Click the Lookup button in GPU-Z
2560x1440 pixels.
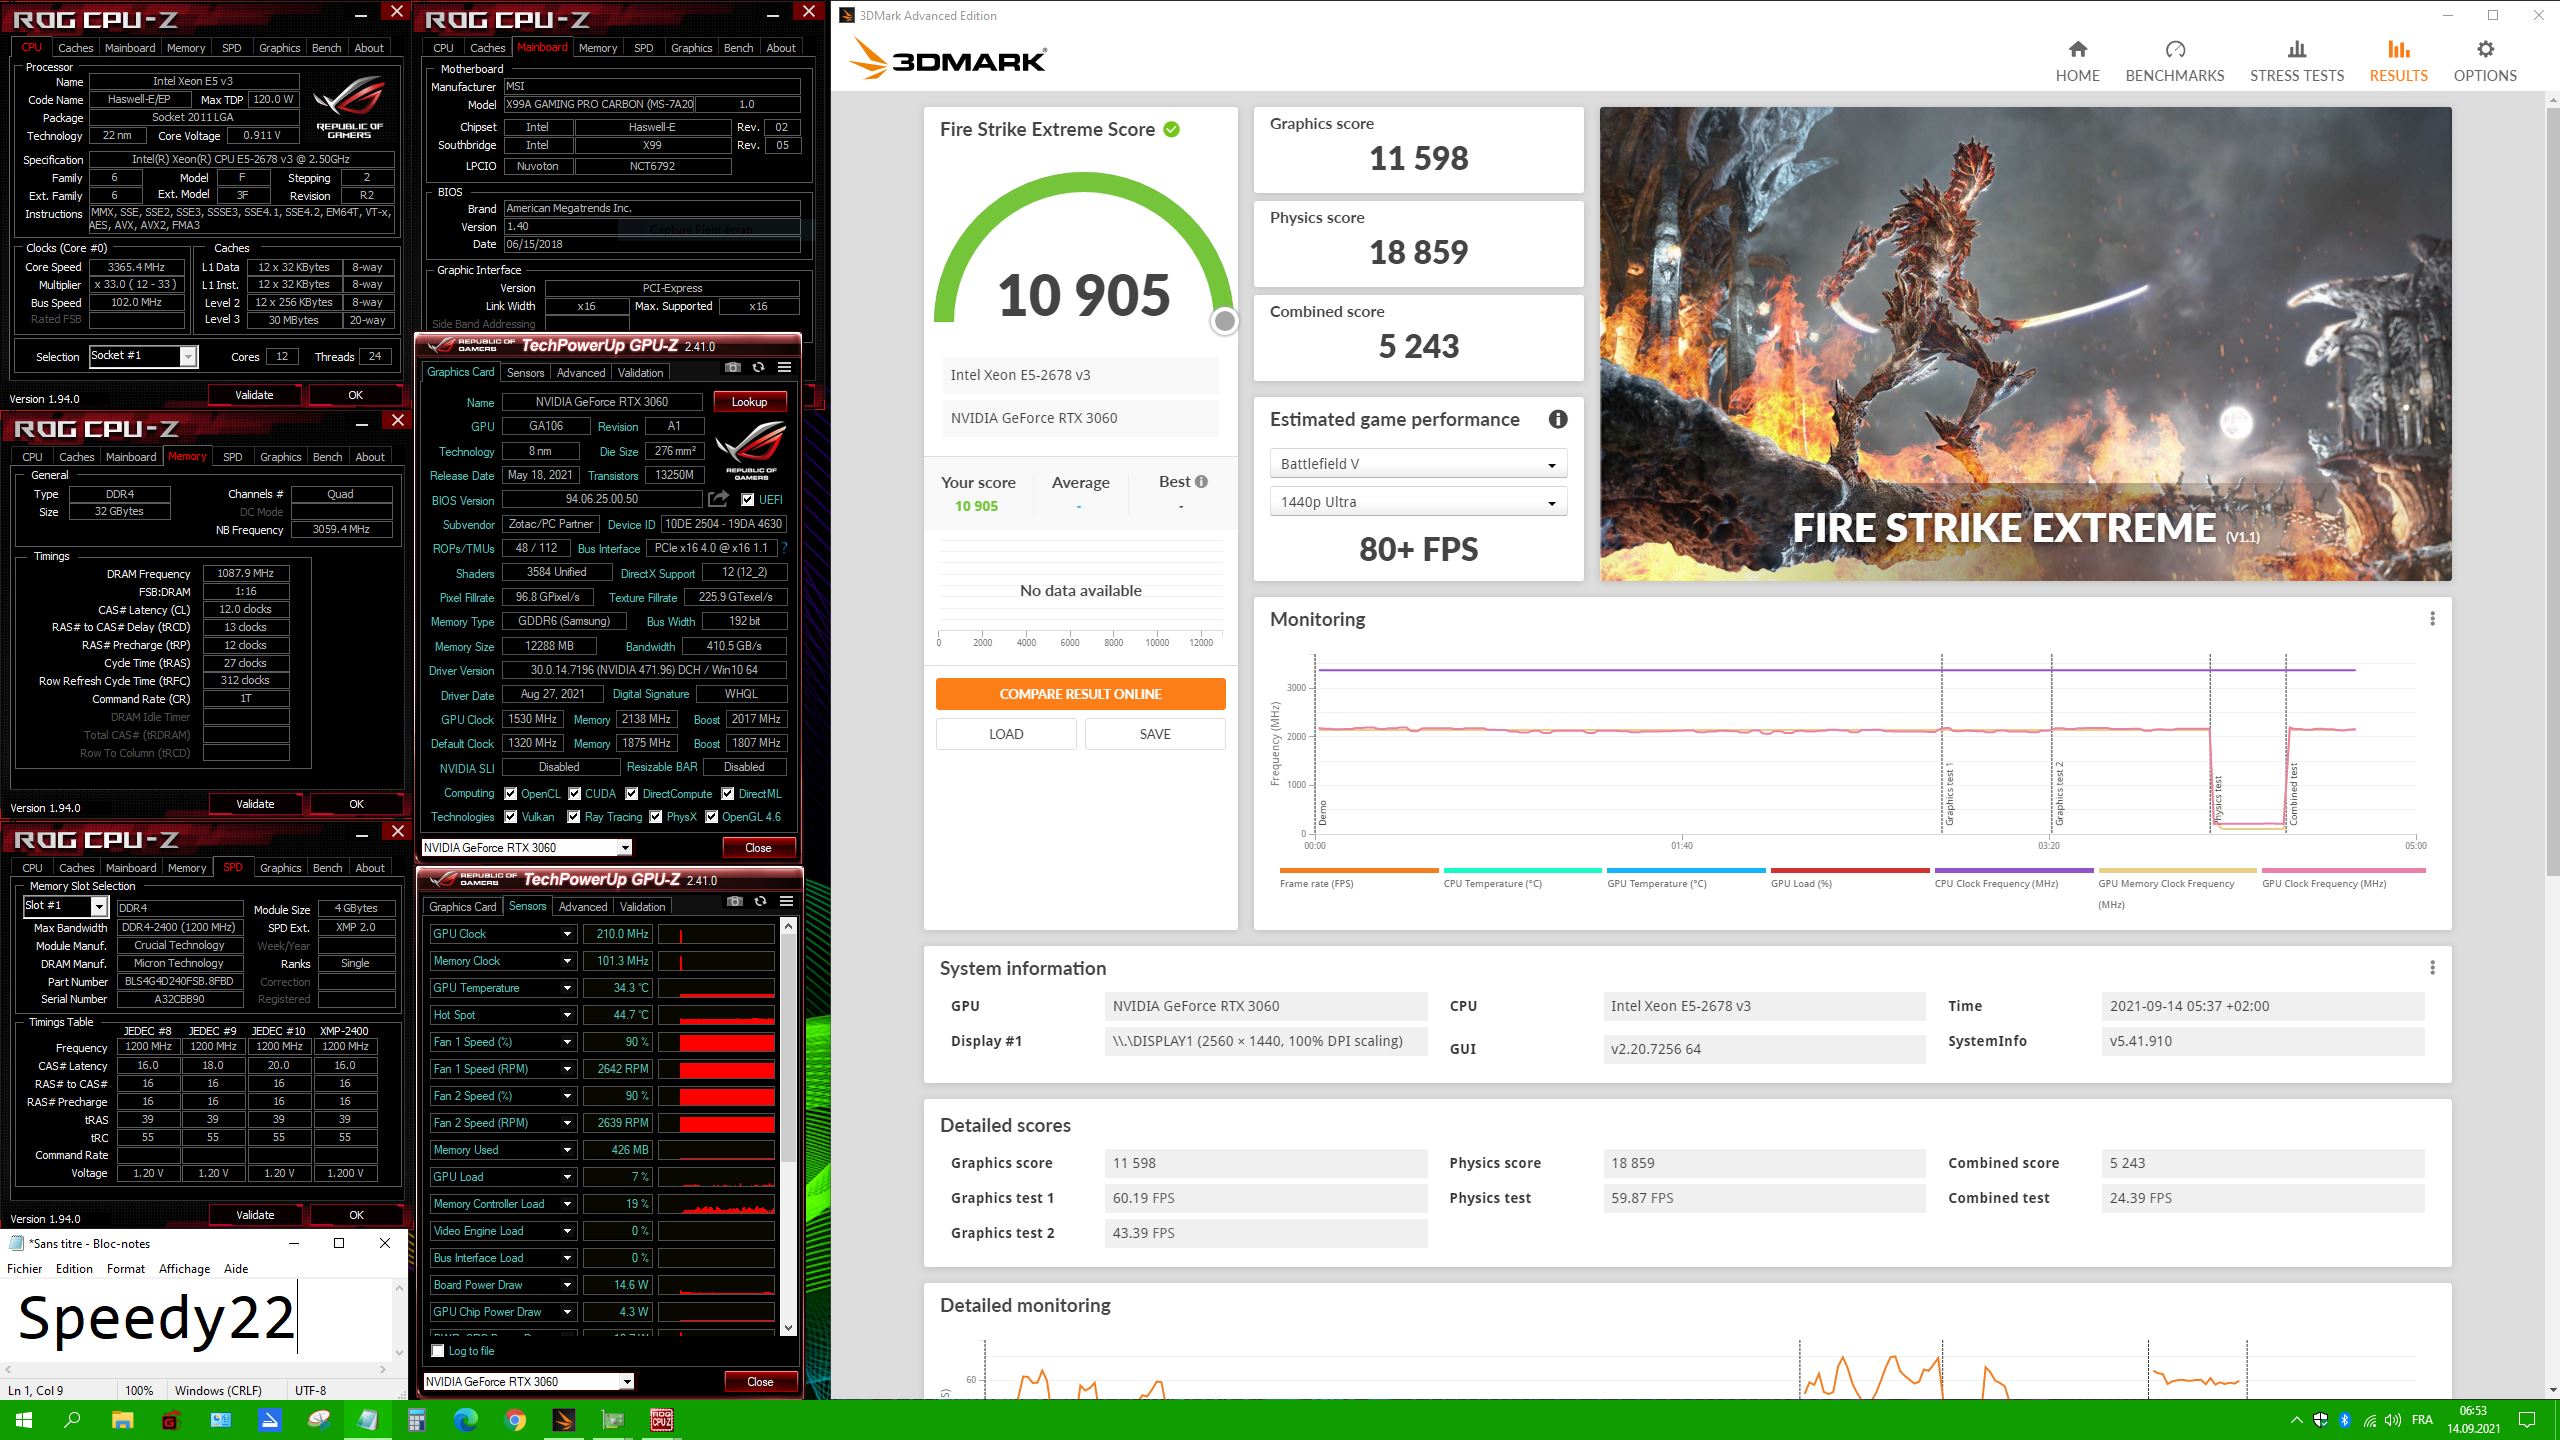[x=750, y=402]
